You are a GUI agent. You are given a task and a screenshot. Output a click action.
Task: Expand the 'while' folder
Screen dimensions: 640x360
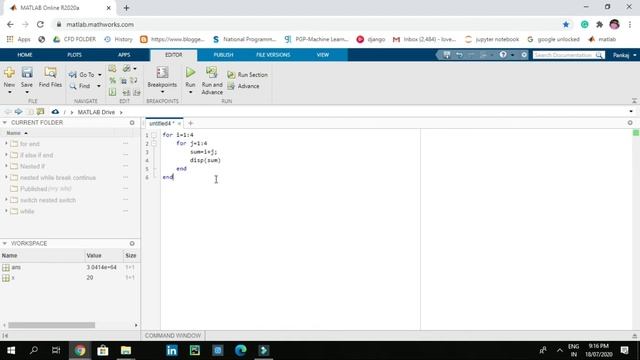pos(6,211)
